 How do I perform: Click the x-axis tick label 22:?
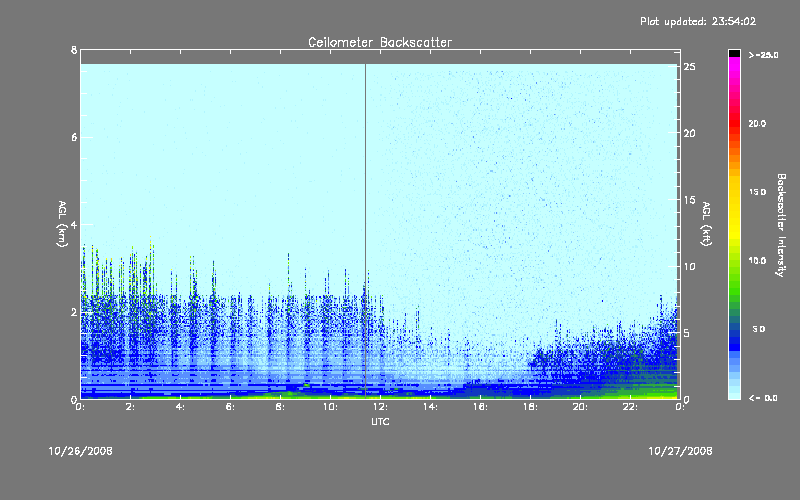tap(630, 407)
